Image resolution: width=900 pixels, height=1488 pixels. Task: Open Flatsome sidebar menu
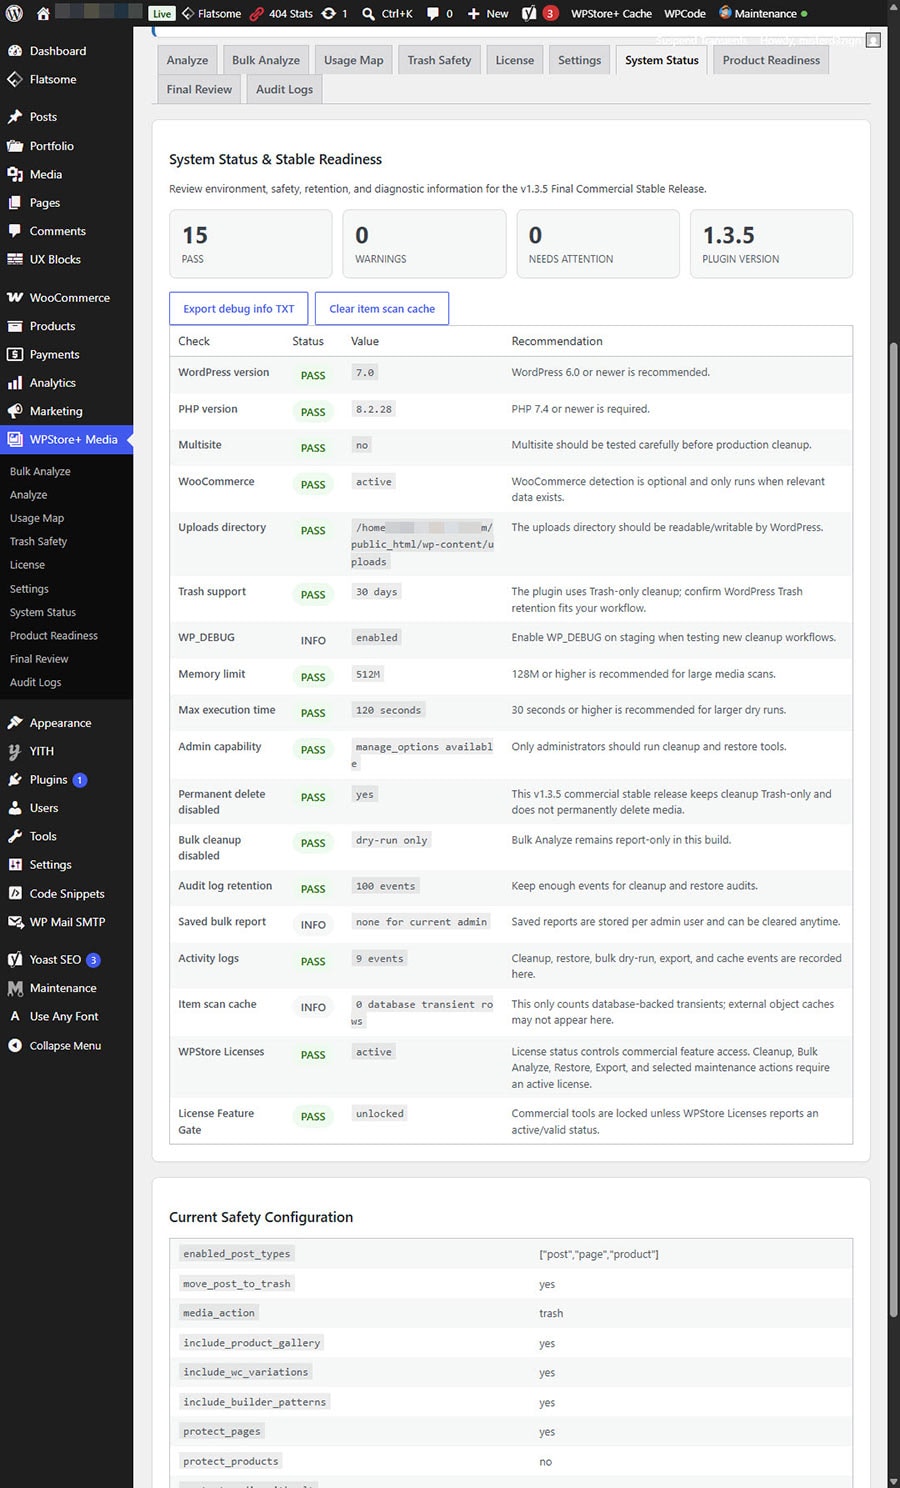[x=53, y=79]
